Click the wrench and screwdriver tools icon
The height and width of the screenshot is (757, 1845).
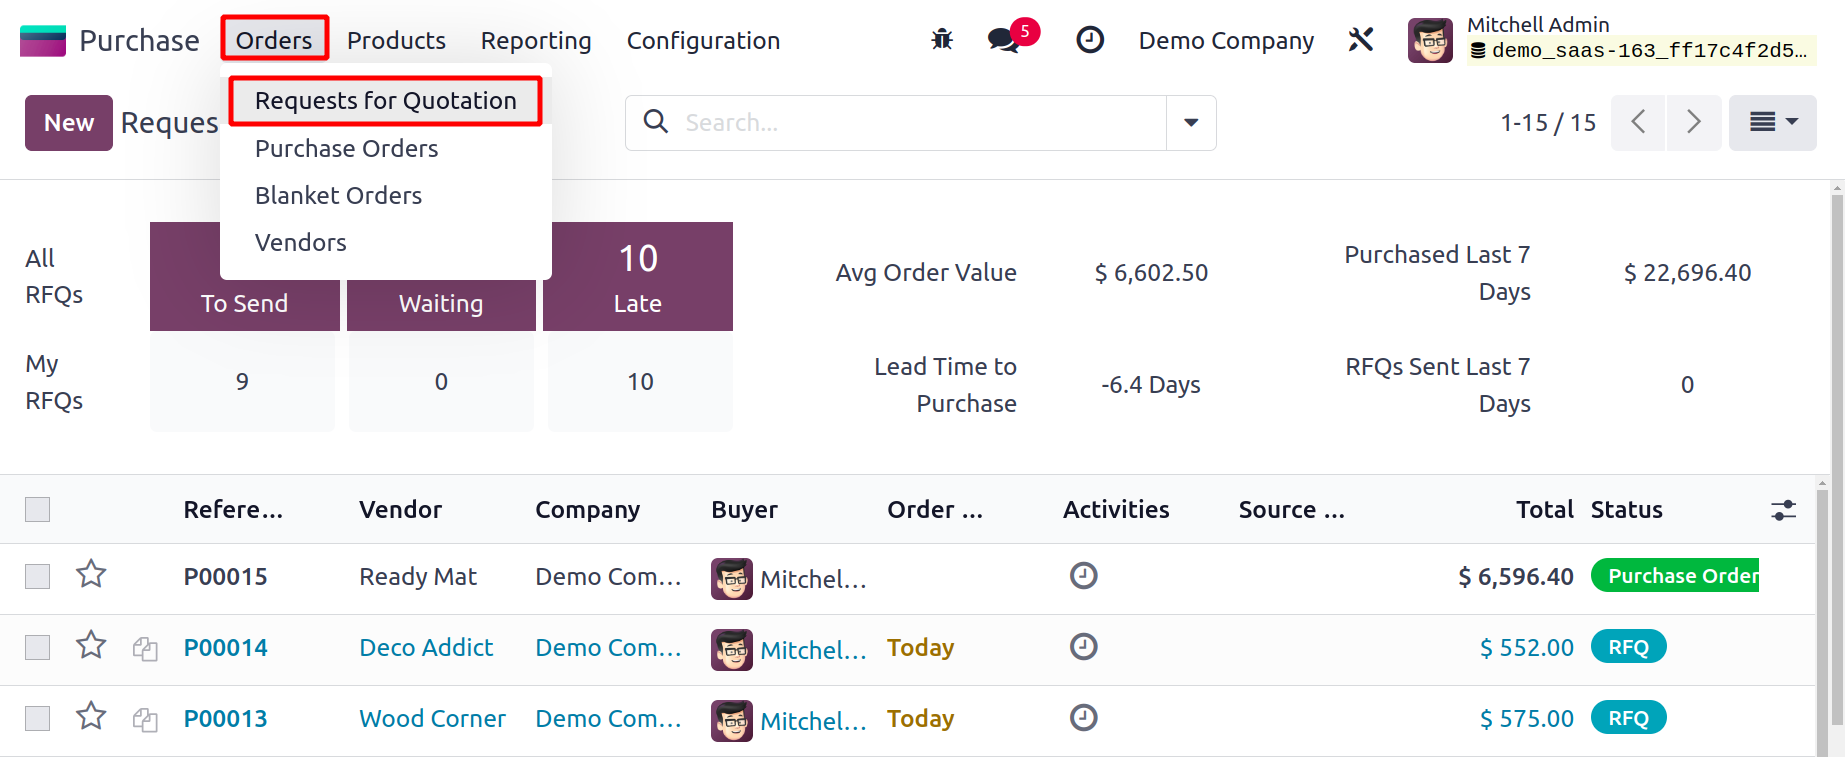[1361, 40]
